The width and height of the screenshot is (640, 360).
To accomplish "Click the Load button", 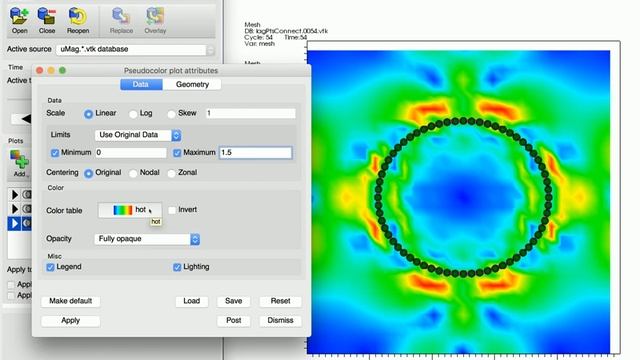I will coord(191,301).
